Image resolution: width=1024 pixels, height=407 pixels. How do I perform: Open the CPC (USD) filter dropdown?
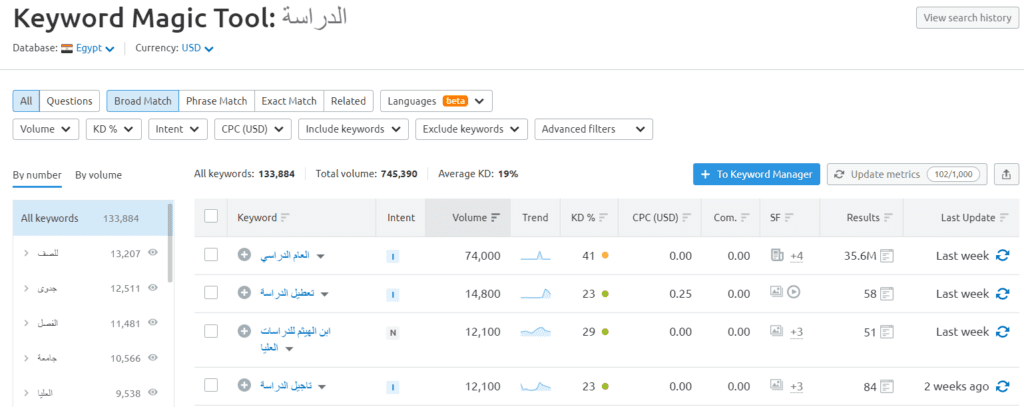point(253,129)
